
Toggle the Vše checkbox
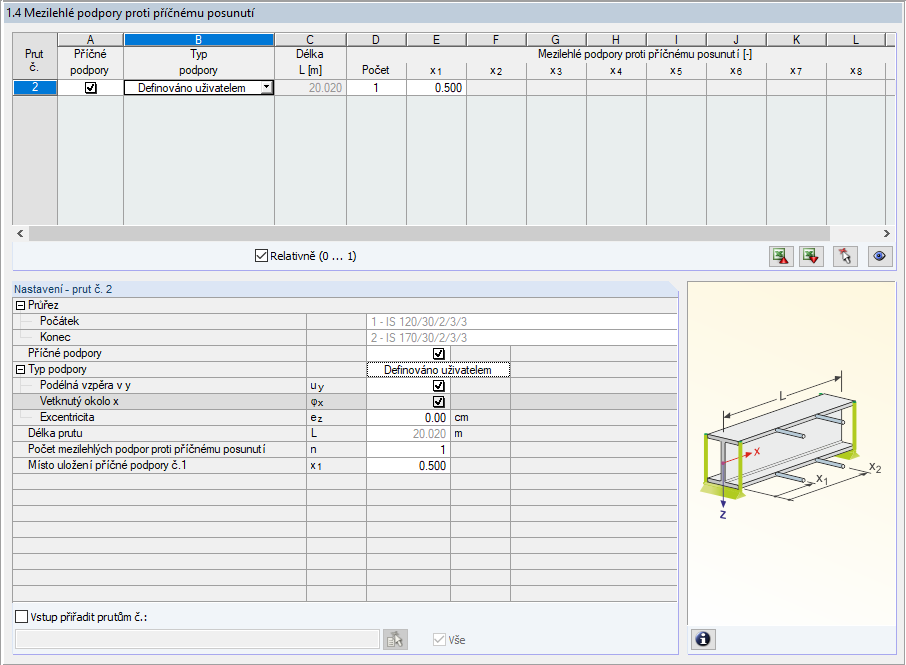[439, 640]
